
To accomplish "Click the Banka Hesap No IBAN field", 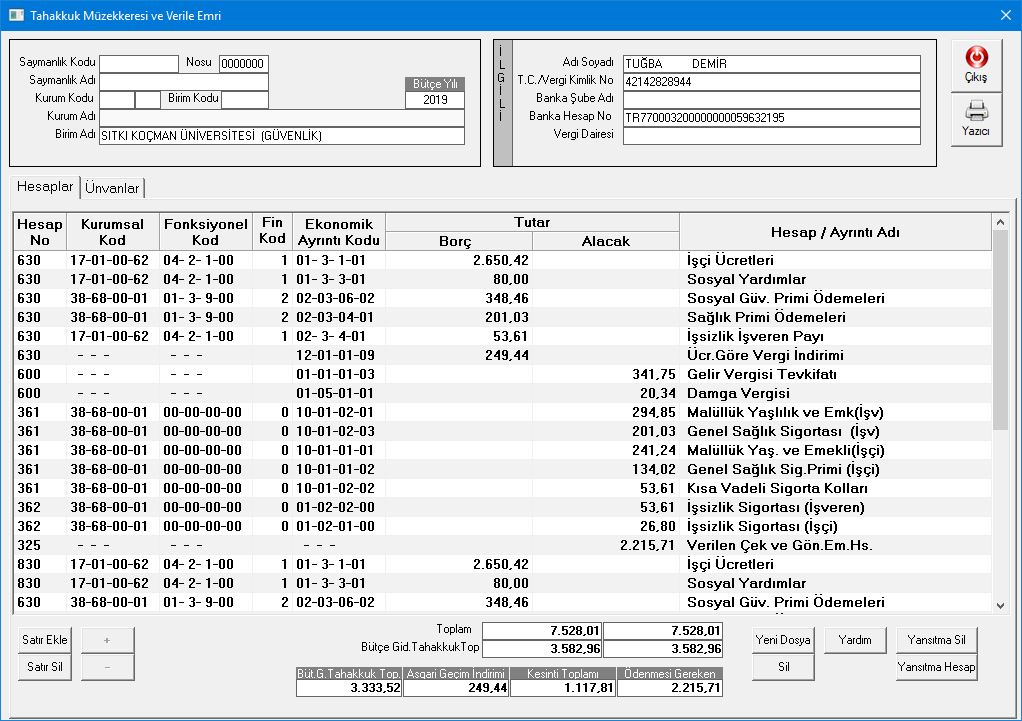I will pos(770,118).
